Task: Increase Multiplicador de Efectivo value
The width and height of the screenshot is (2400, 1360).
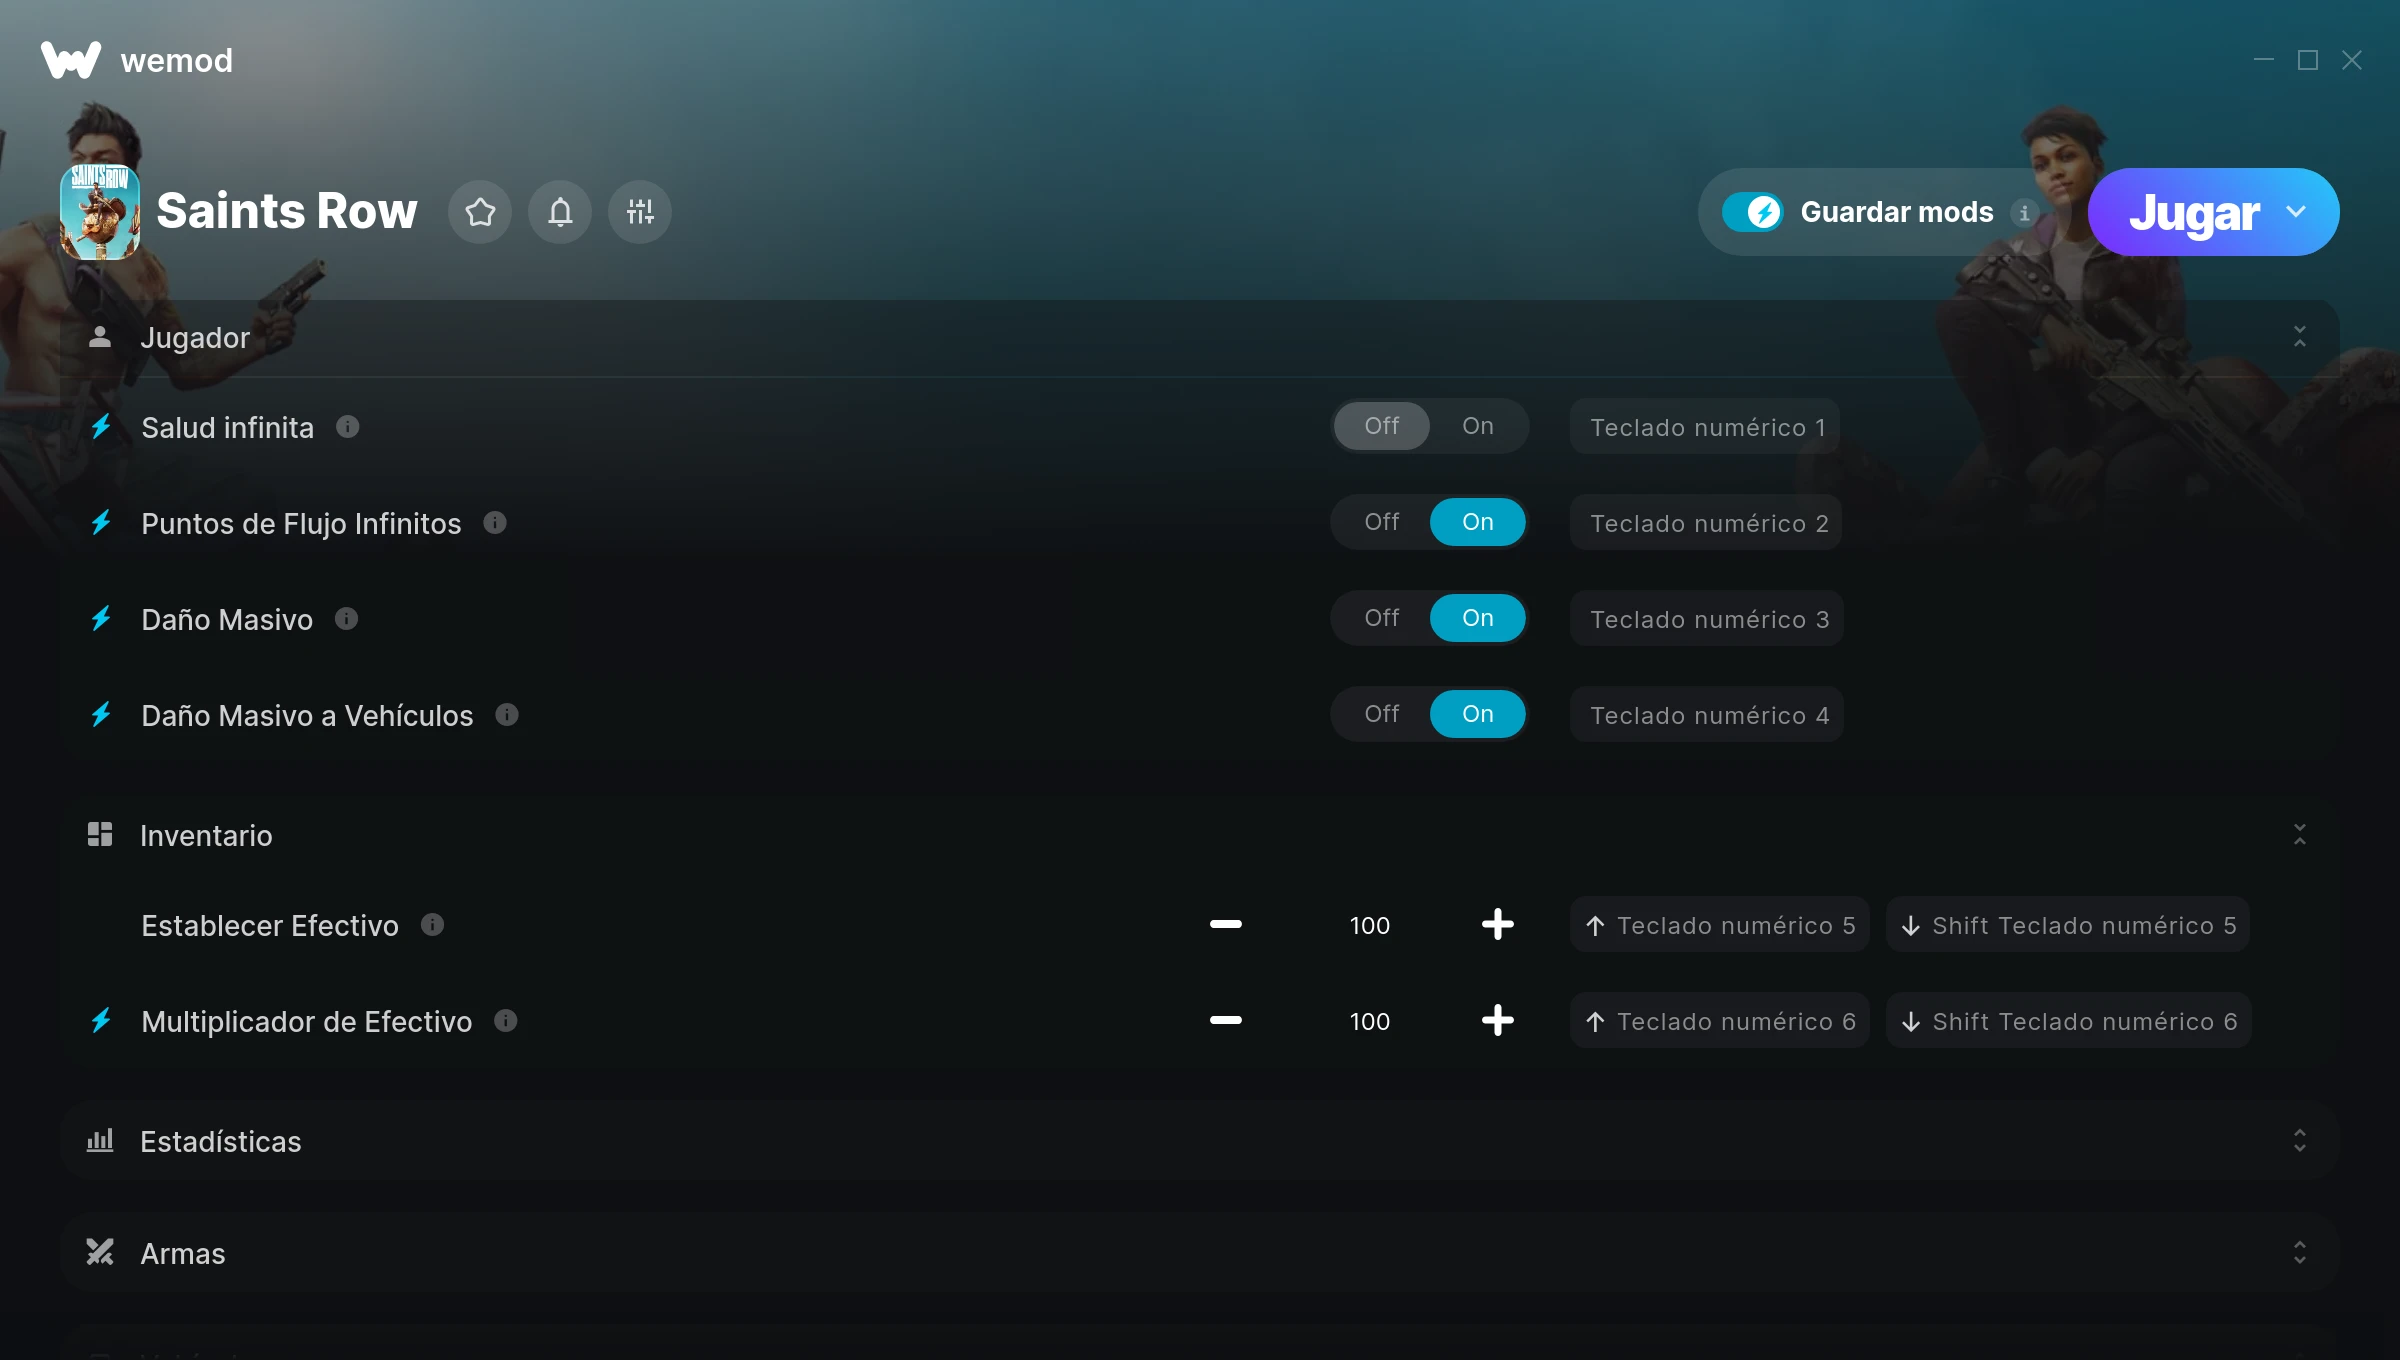Action: point(1498,1021)
